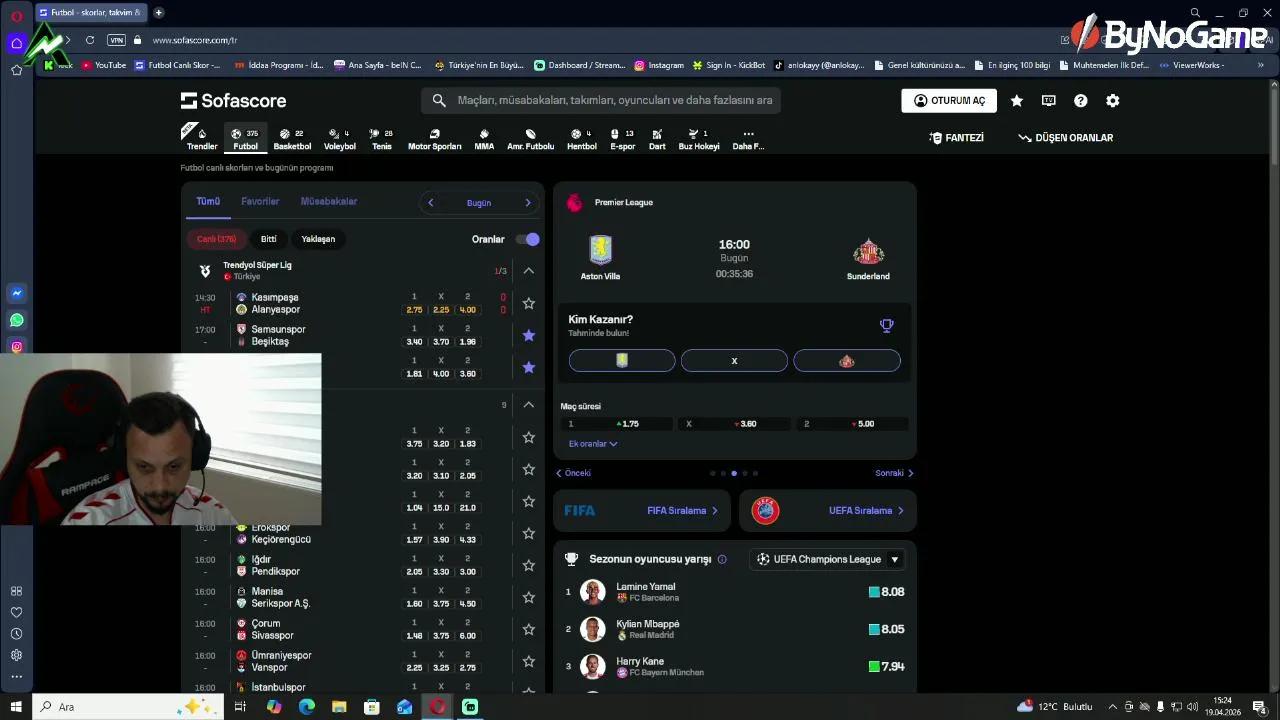
Task: Vote Sunderland to win
Action: pyautogui.click(x=847, y=361)
